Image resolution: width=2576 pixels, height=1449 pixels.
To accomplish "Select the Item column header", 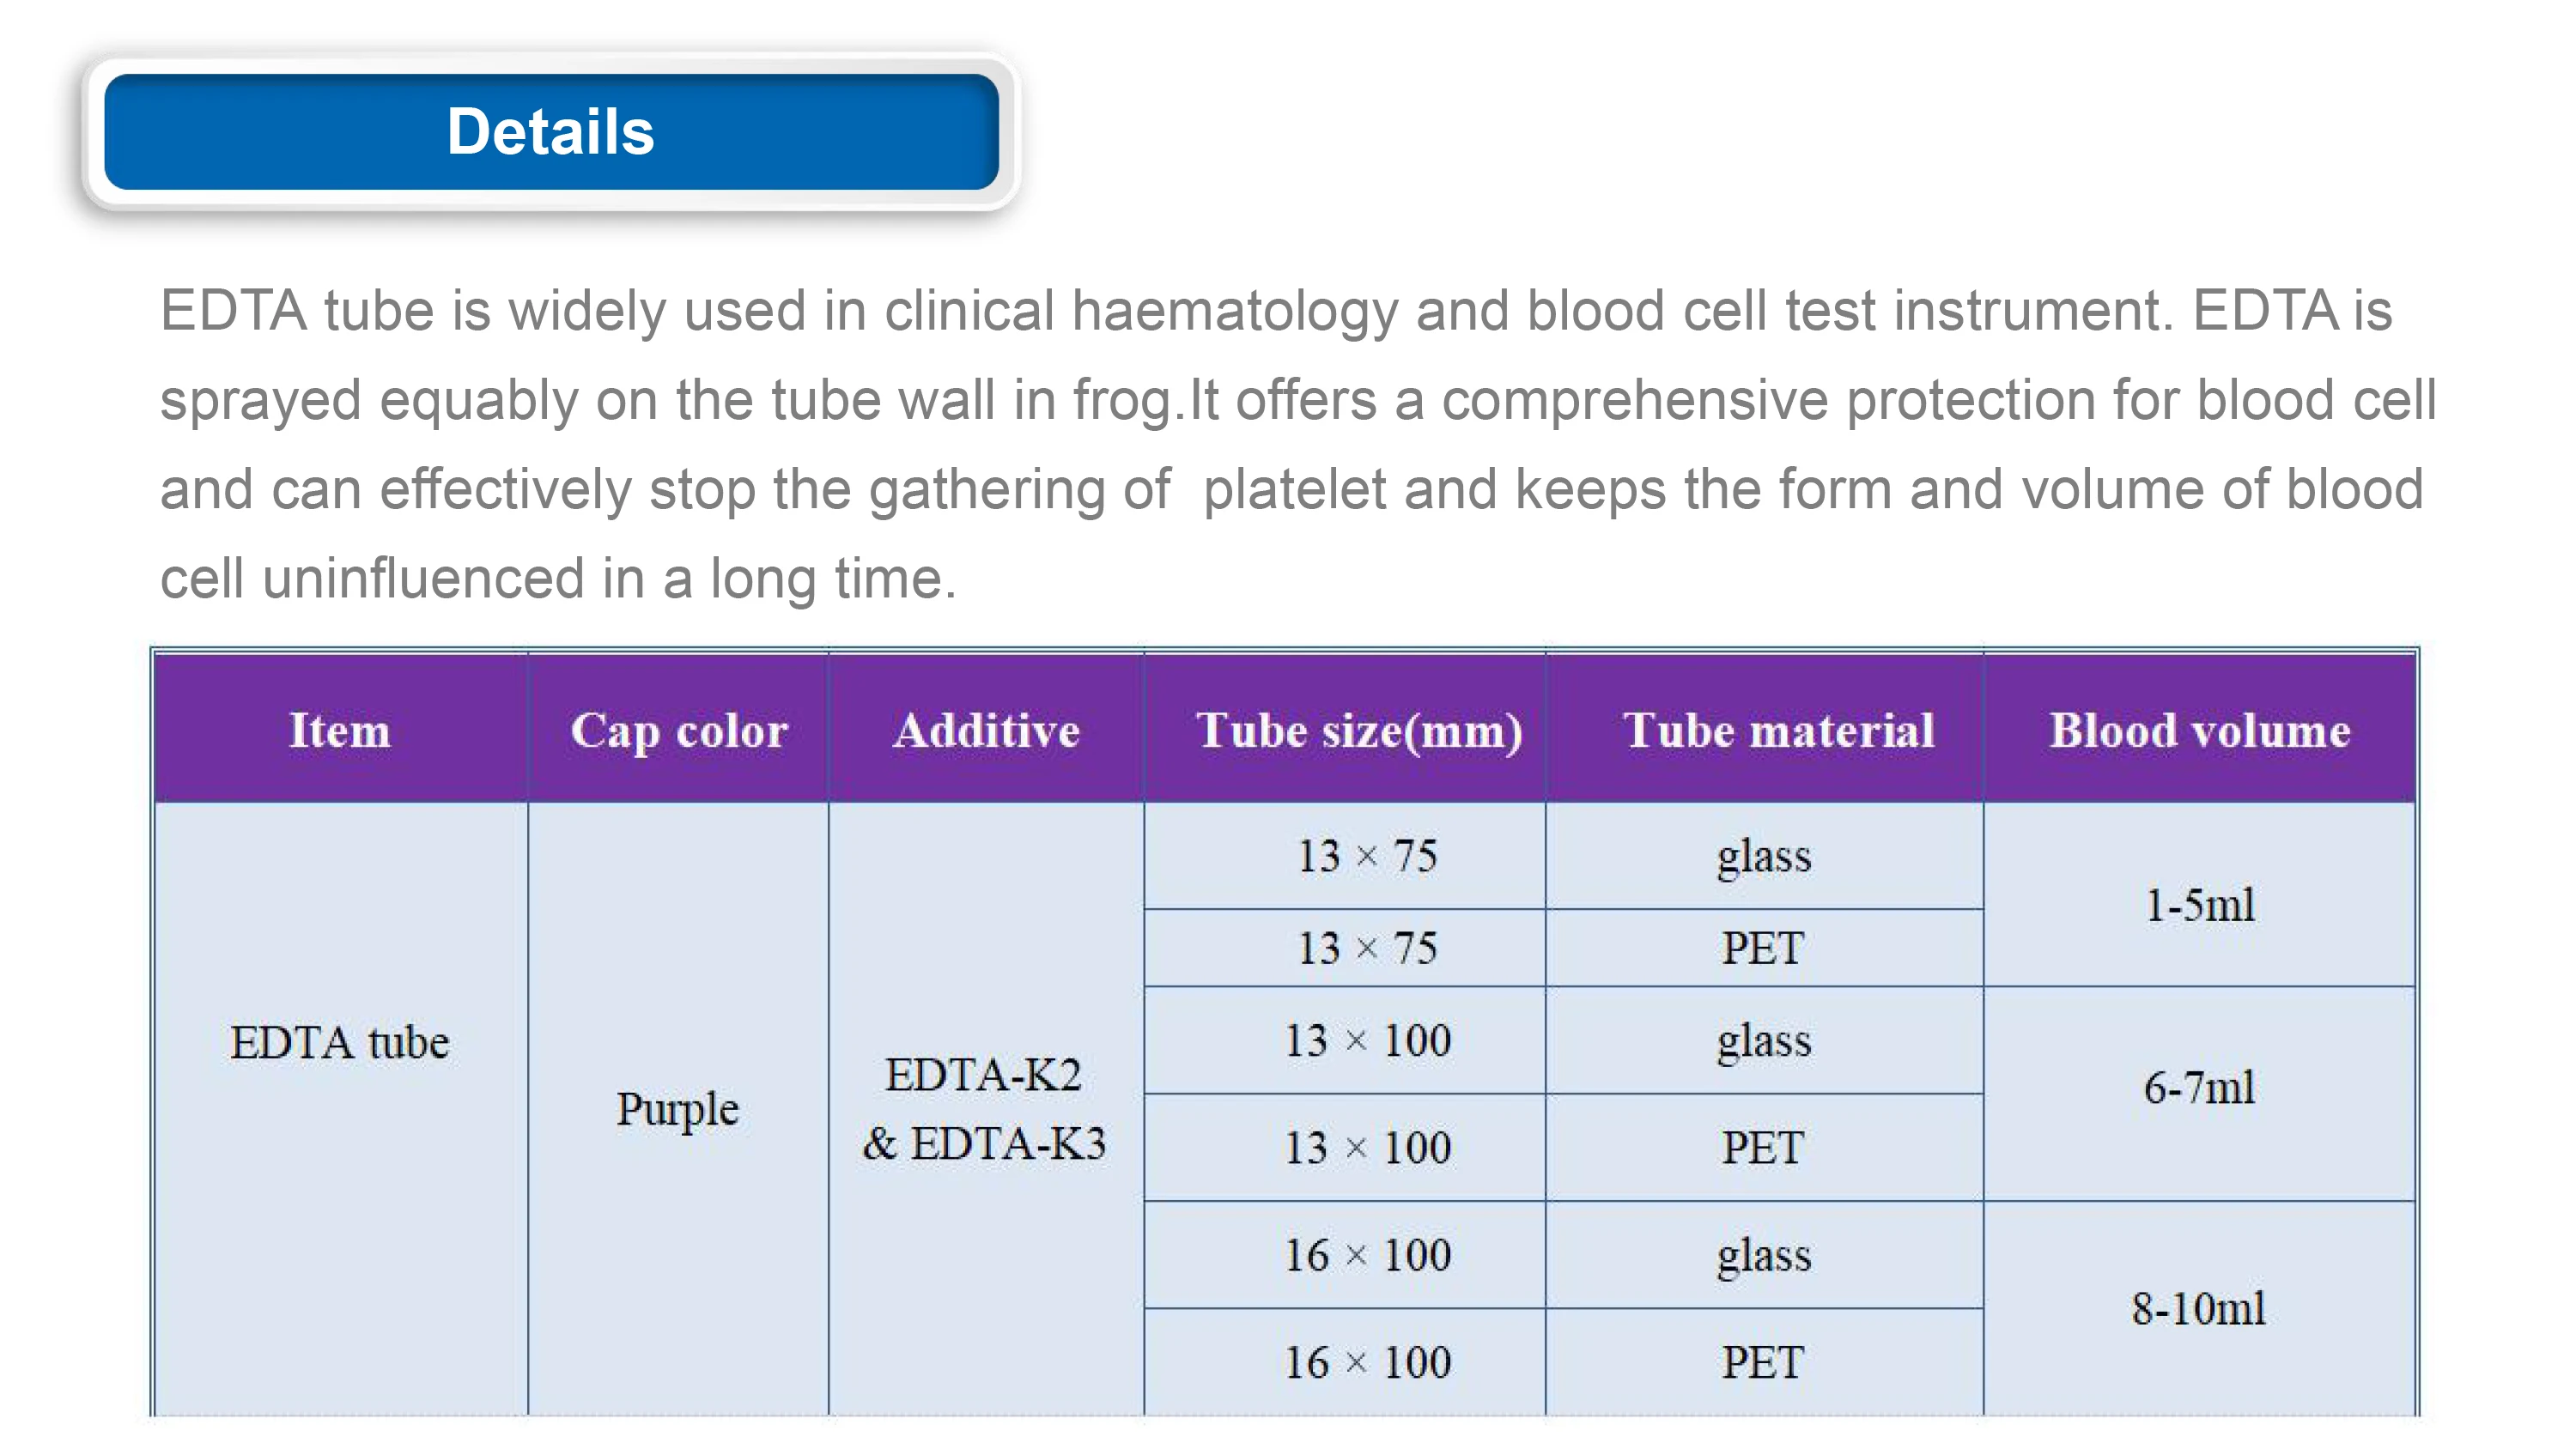I will tap(340, 730).
